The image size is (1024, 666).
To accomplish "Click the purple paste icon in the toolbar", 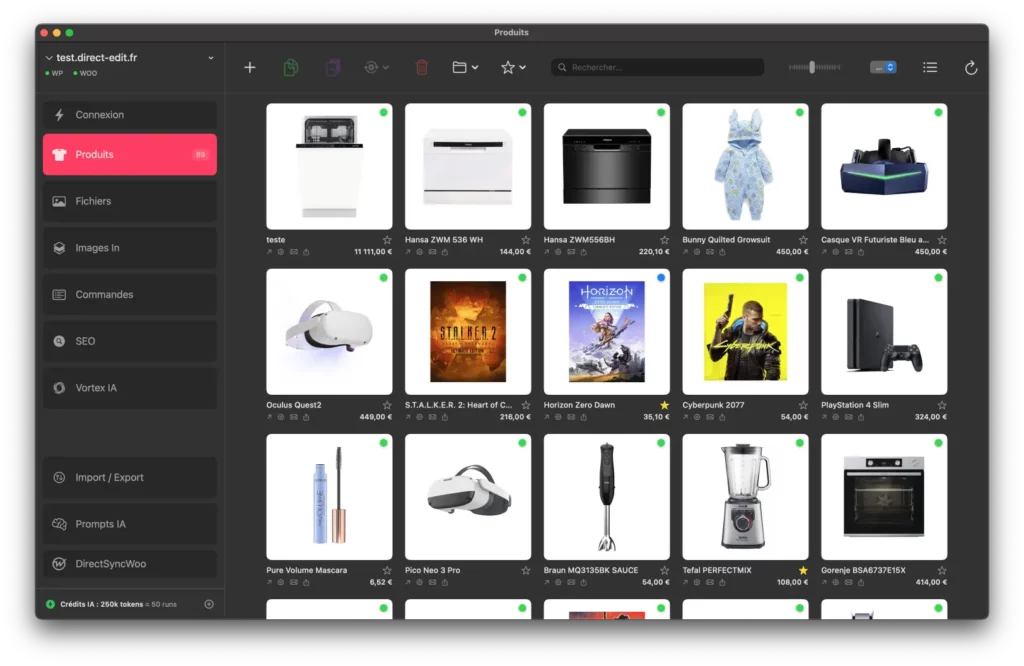I will coord(333,67).
